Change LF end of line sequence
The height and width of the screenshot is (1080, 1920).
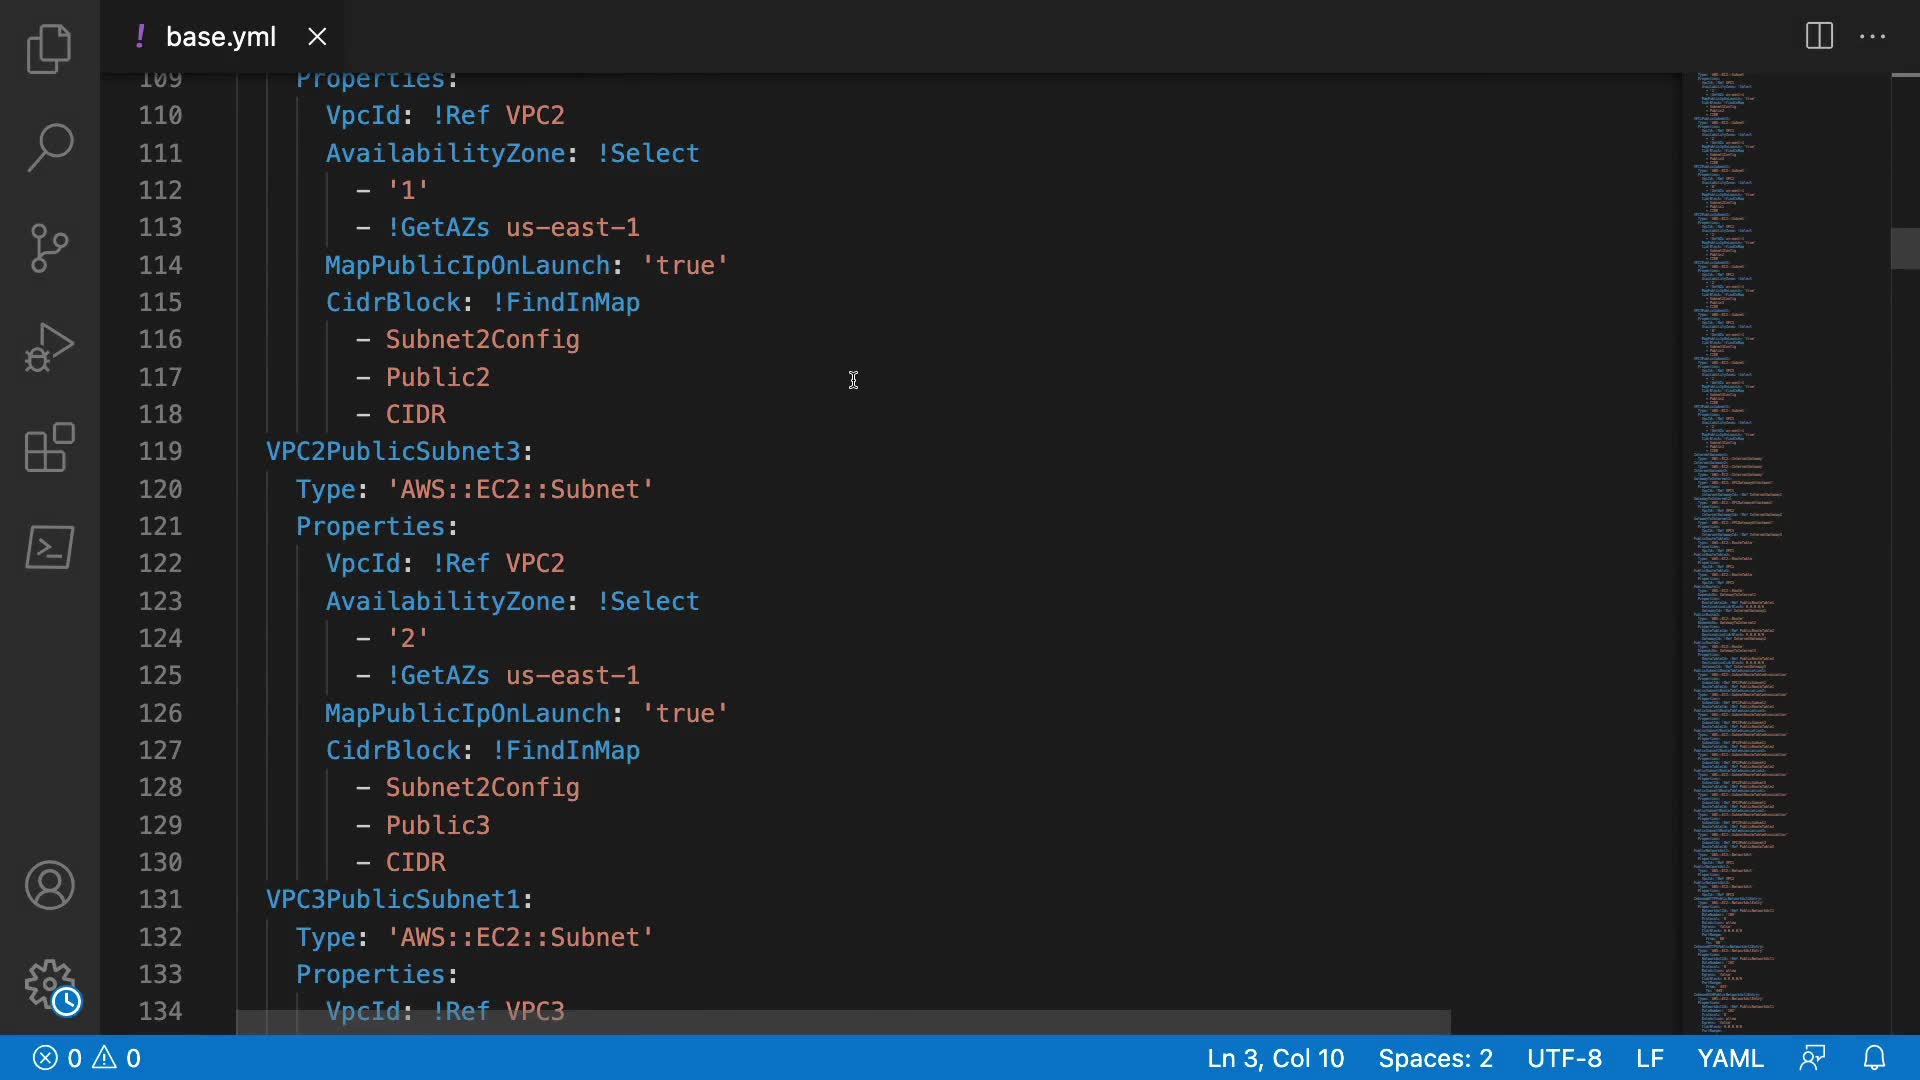[x=1649, y=1058]
